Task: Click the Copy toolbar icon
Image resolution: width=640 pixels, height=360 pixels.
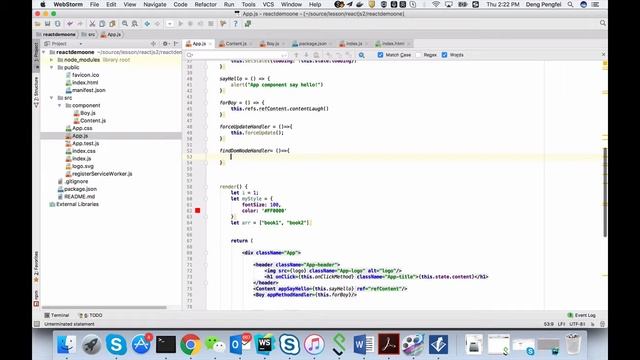Action: (102, 24)
